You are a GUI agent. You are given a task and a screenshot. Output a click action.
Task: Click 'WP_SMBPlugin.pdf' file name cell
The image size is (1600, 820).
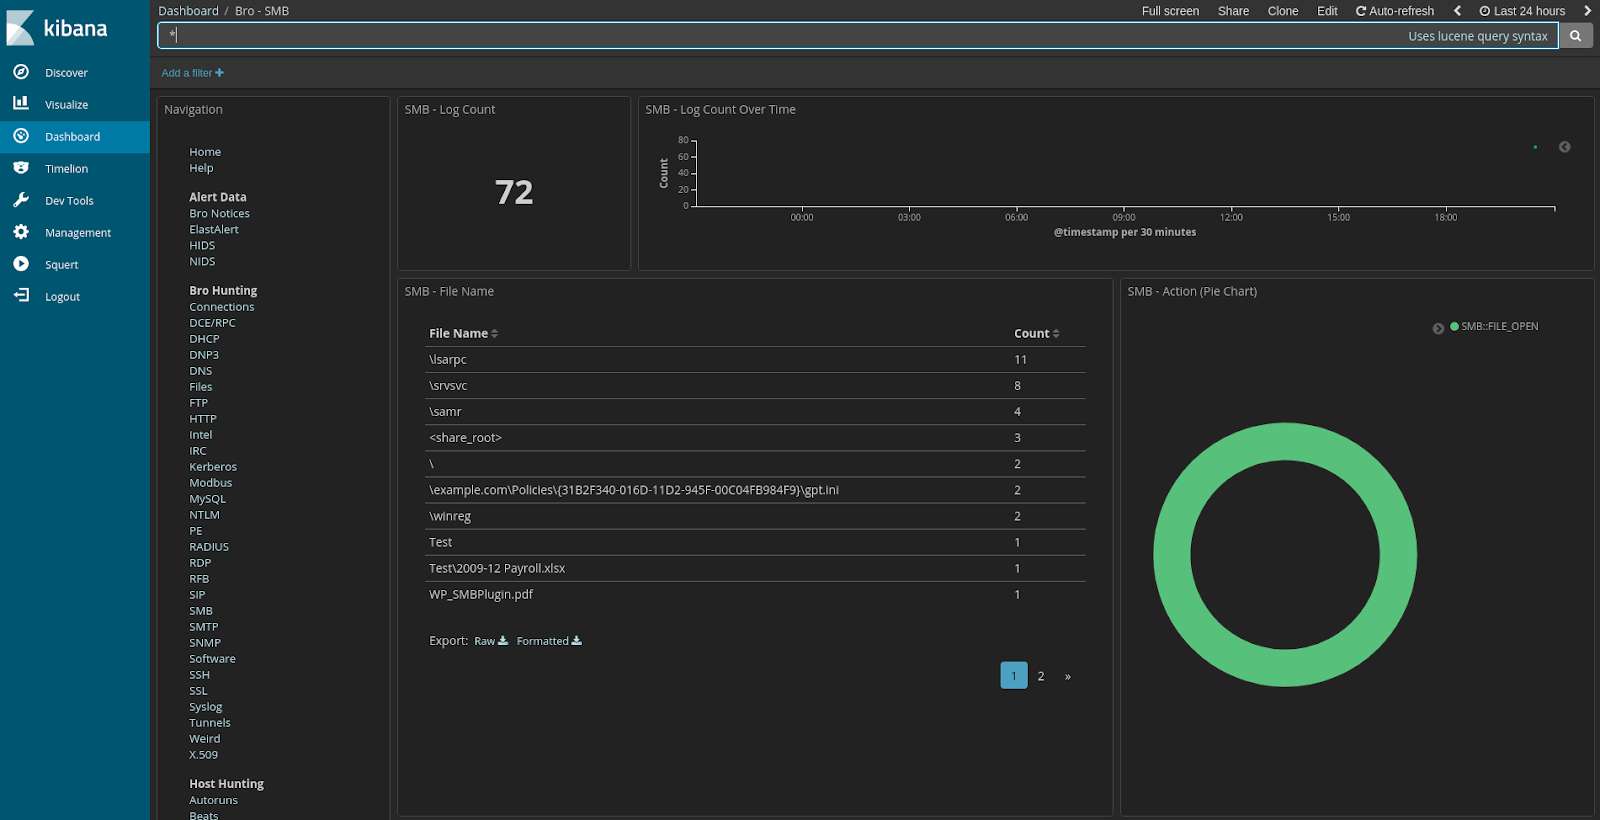point(481,594)
